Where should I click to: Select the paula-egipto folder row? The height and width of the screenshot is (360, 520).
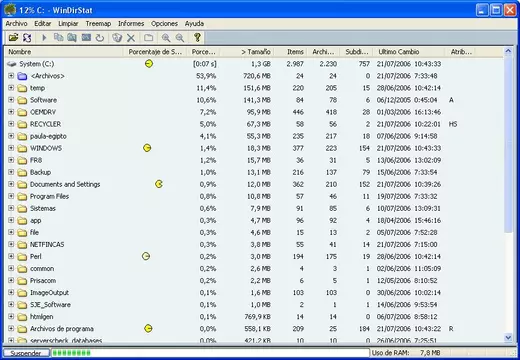[254, 136]
